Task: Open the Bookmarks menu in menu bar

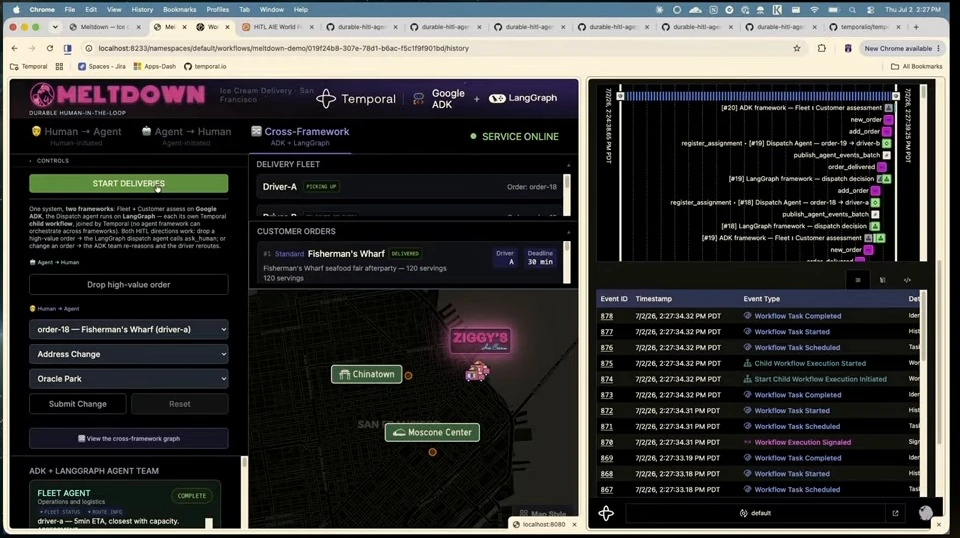Action: pyautogui.click(x=179, y=10)
